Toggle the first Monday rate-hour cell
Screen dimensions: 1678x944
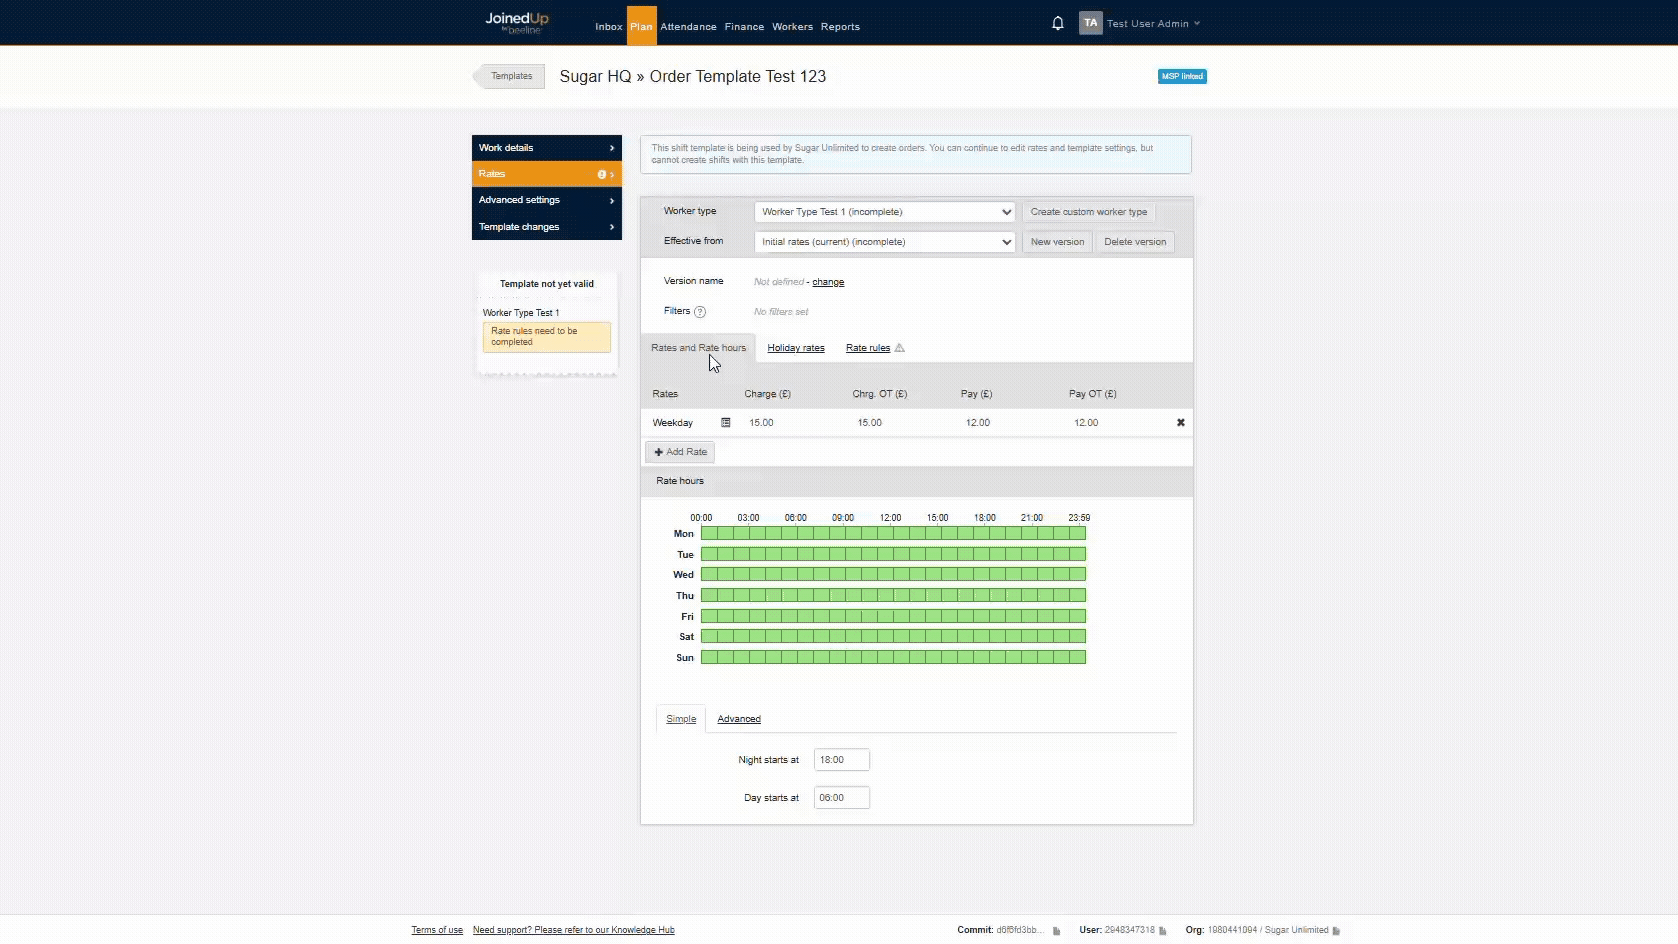pyautogui.click(x=709, y=534)
